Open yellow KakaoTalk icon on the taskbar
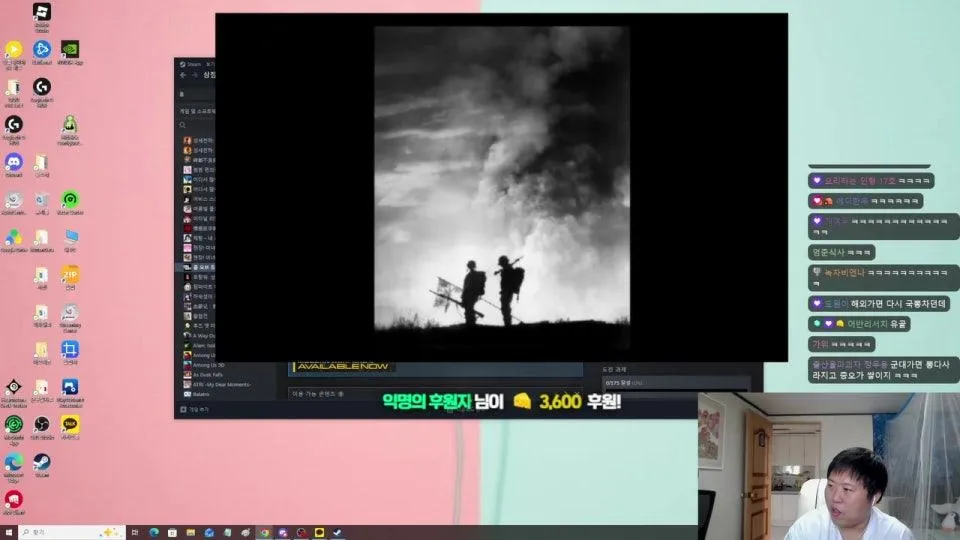The width and height of the screenshot is (960, 540). (319, 533)
